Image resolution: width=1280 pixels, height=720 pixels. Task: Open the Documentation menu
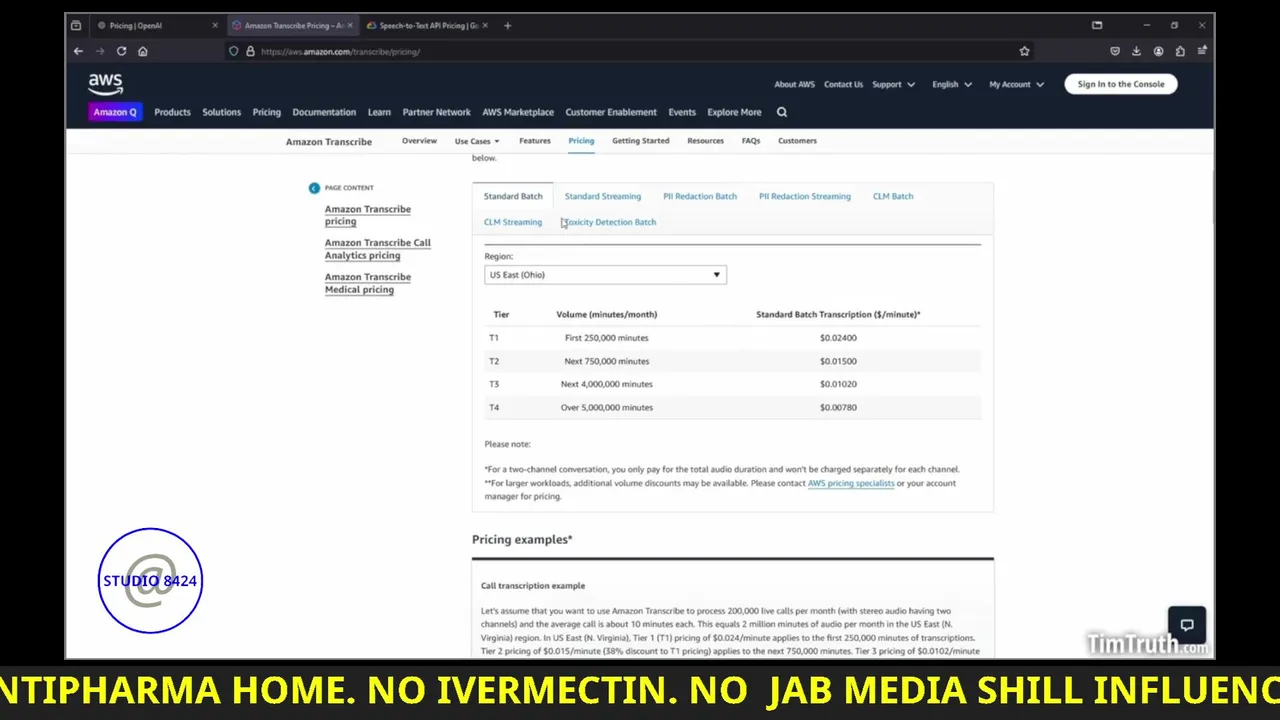point(324,112)
